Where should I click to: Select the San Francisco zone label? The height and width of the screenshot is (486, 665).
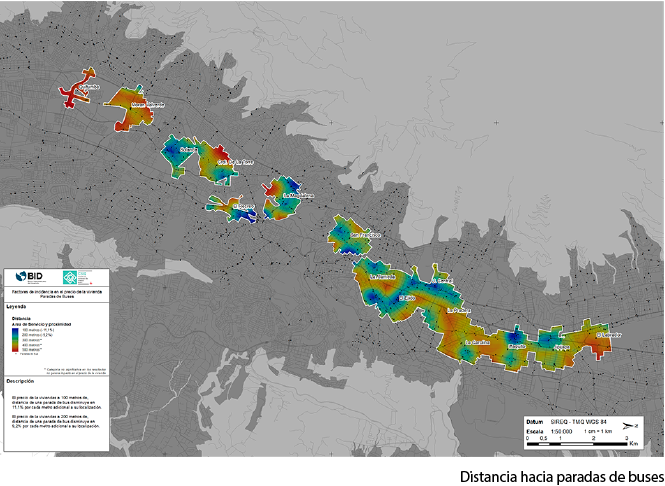pos(363,235)
